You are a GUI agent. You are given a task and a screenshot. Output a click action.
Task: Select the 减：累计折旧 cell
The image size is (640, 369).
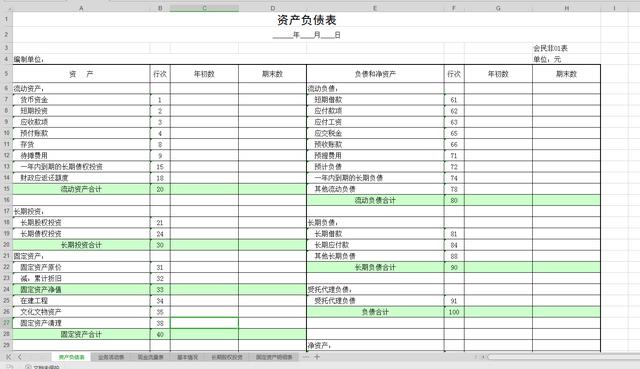(81, 278)
